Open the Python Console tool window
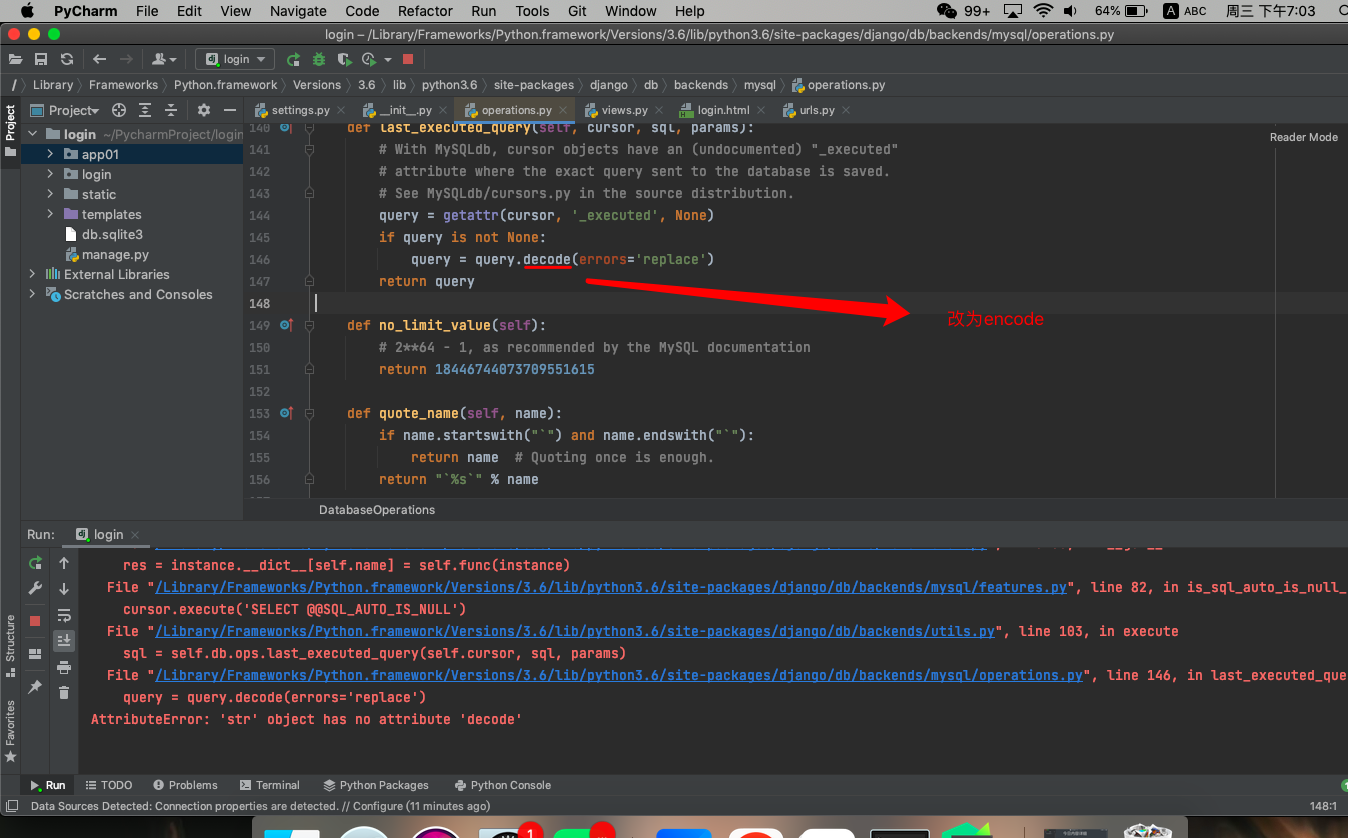 [503, 785]
